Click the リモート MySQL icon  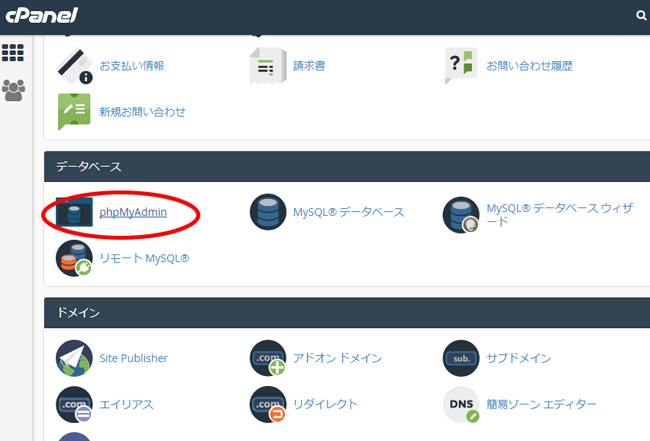point(74,258)
